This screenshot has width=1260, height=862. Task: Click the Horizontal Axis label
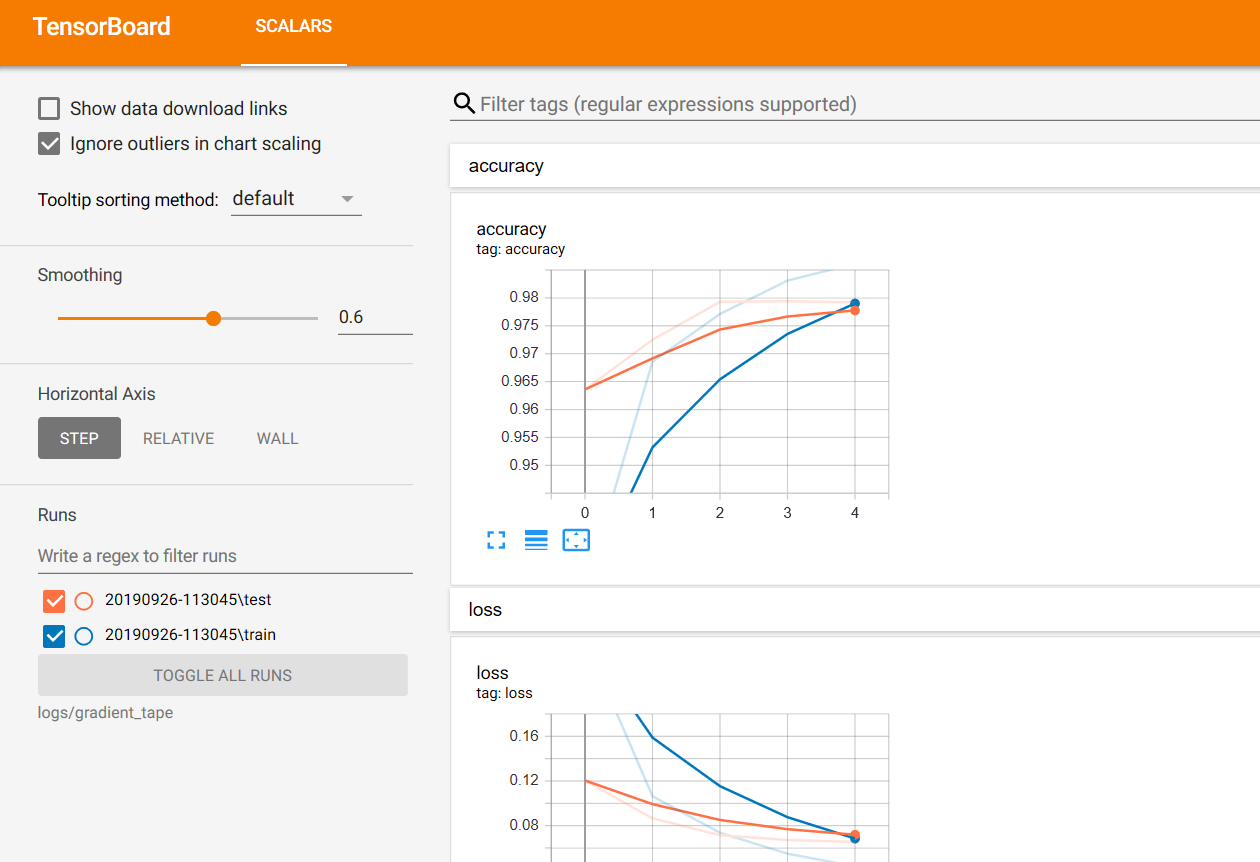point(97,394)
